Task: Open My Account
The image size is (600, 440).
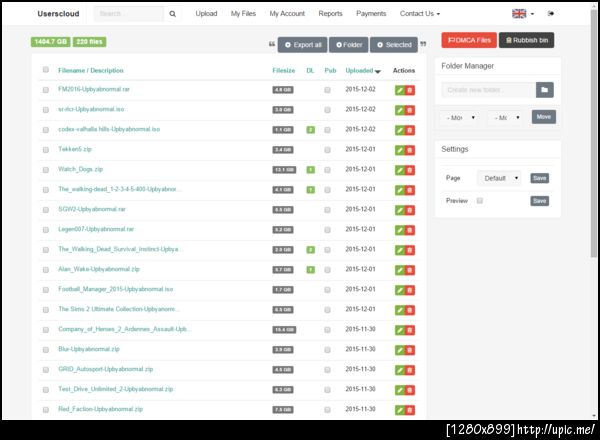Action: [287, 14]
